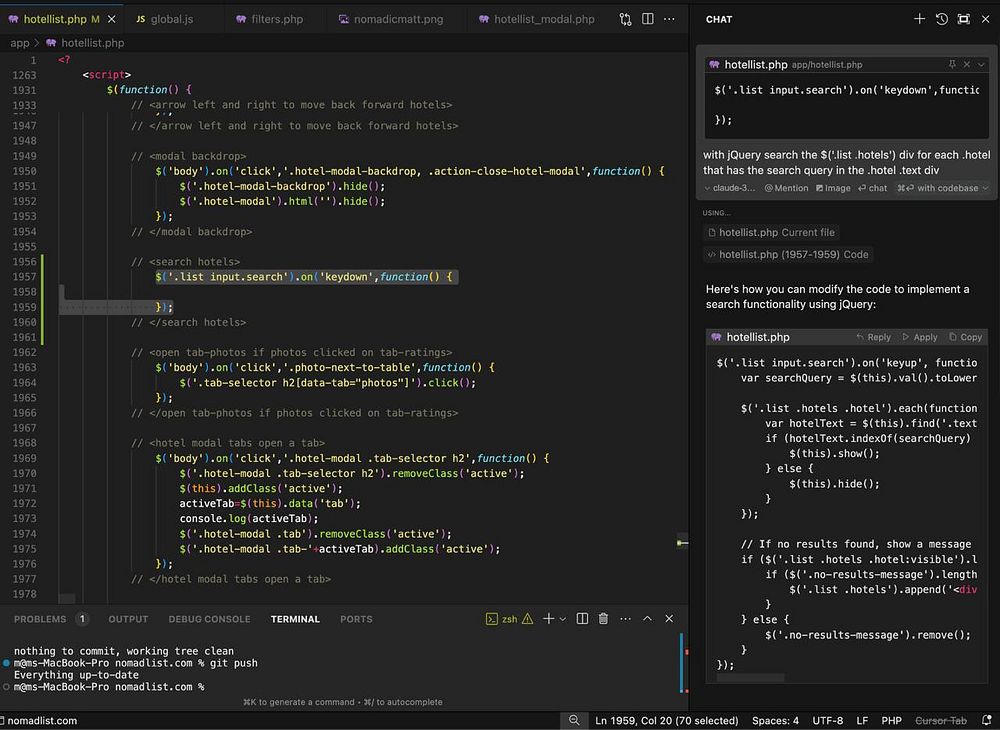Image resolution: width=1000 pixels, height=730 pixels.
Task: Toggle Cursor Tab in the status bar
Action: (941, 721)
